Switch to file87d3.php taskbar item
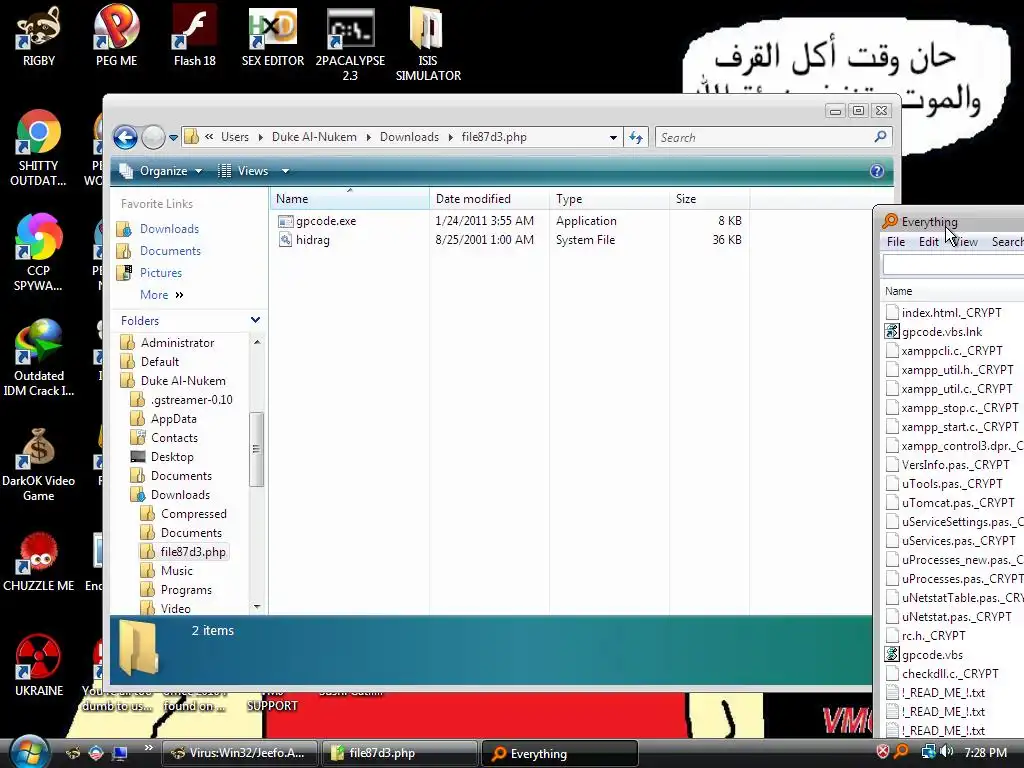This screenshot has height=768, width=1024. tap(398, 753)
